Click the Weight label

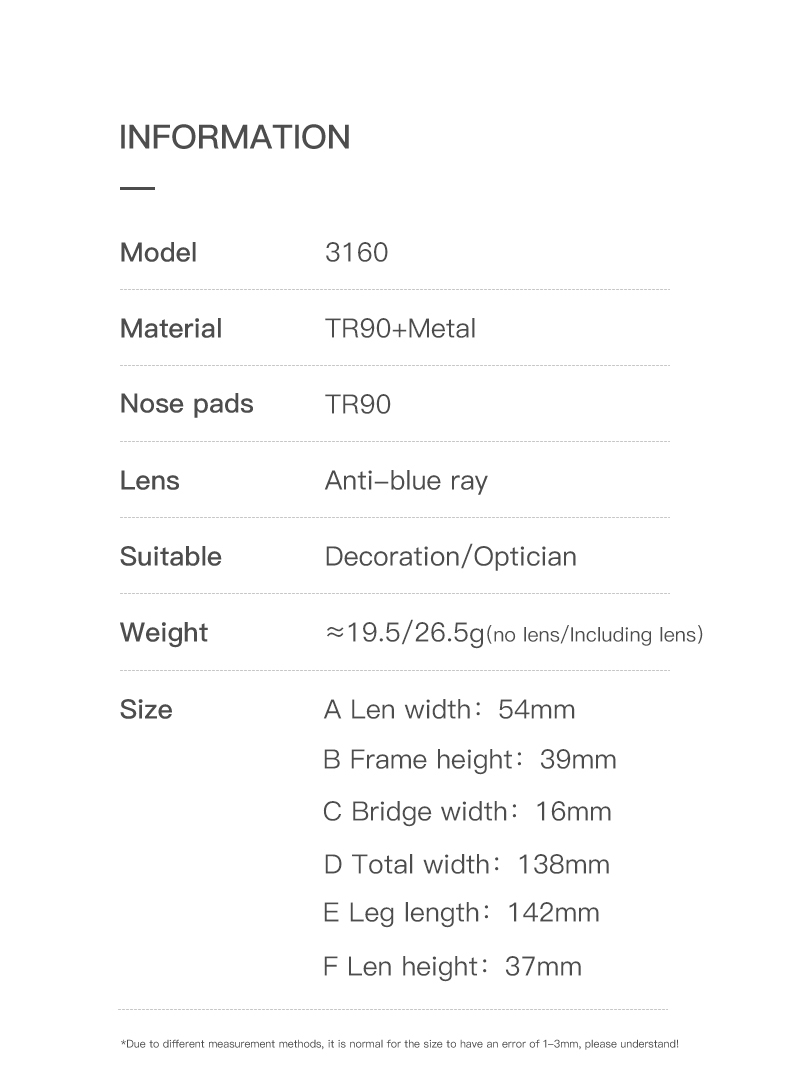(164, 633)
